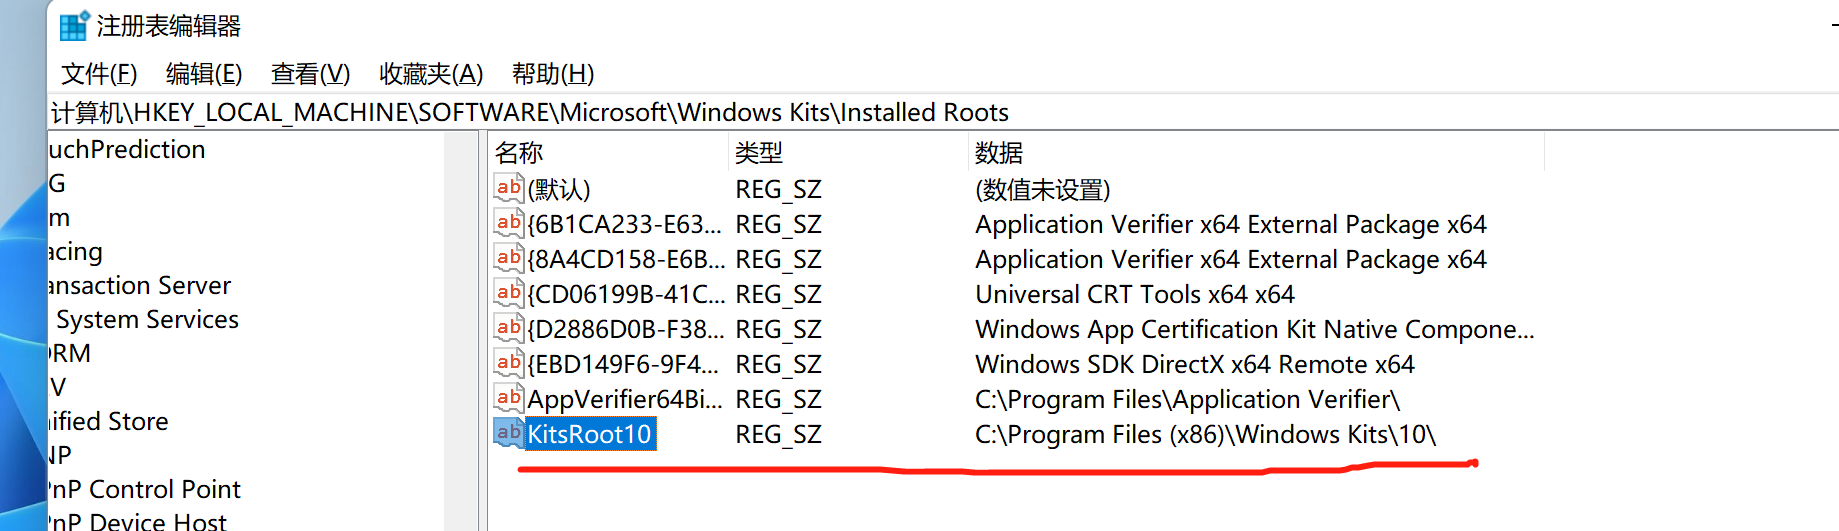Viewport: 1839px width, 531px height.
Task: Open the 帮助(H) menu
Action: coord(553,74)
